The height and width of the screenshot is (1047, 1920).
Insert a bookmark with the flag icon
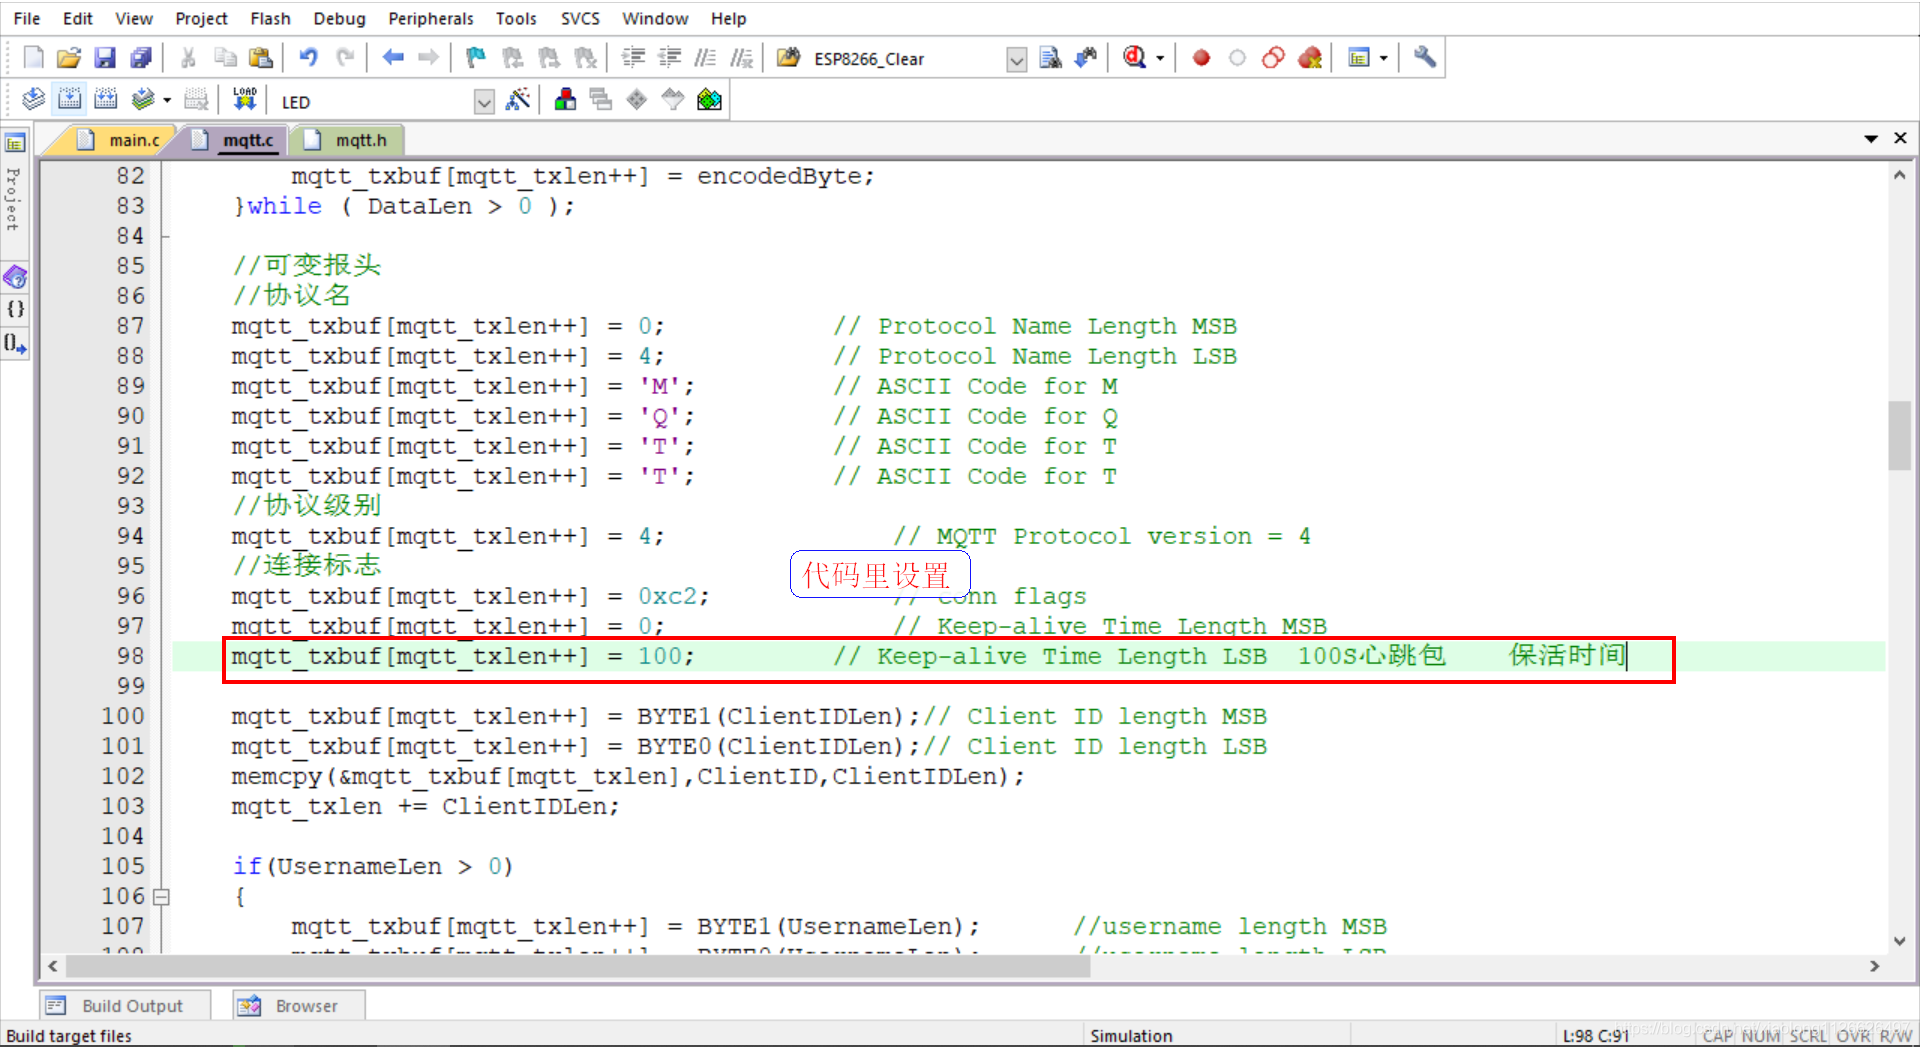tap(476, 58)
